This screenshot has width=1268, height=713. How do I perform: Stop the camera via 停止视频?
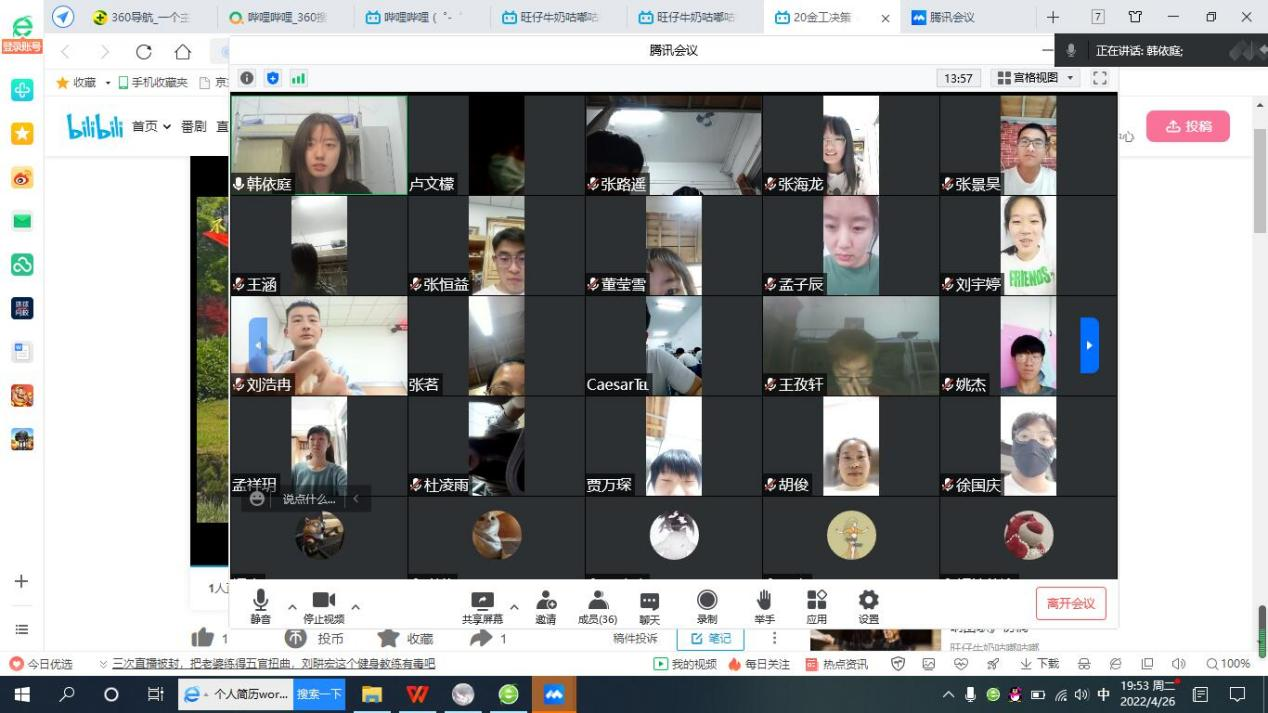pyautogui.click(x=323, y=606)
